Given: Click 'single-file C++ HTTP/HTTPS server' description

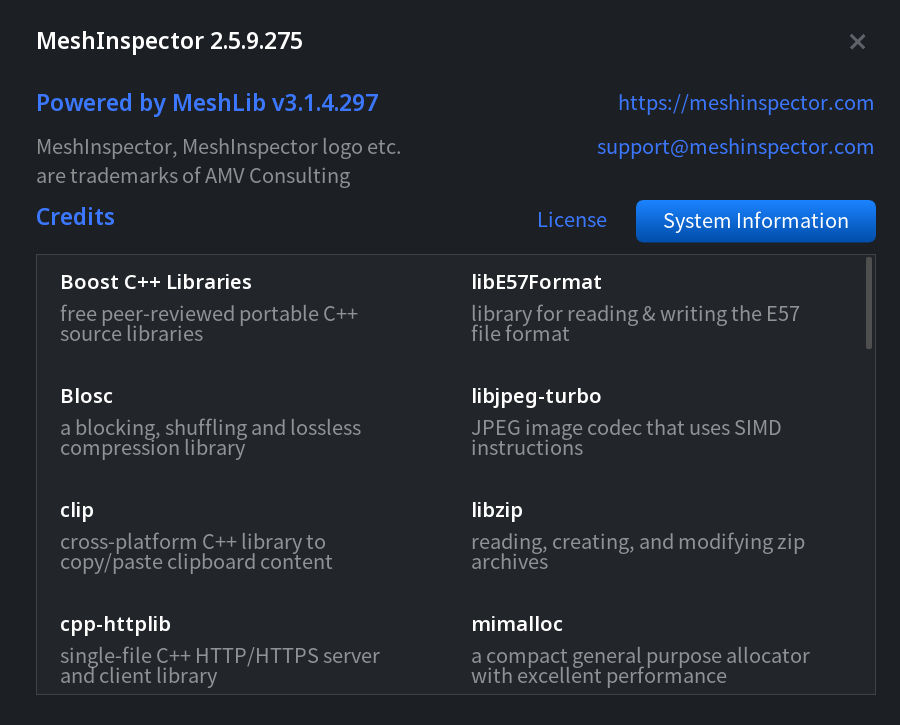Looking at the screenshot, I should click(x=220, y=656).
